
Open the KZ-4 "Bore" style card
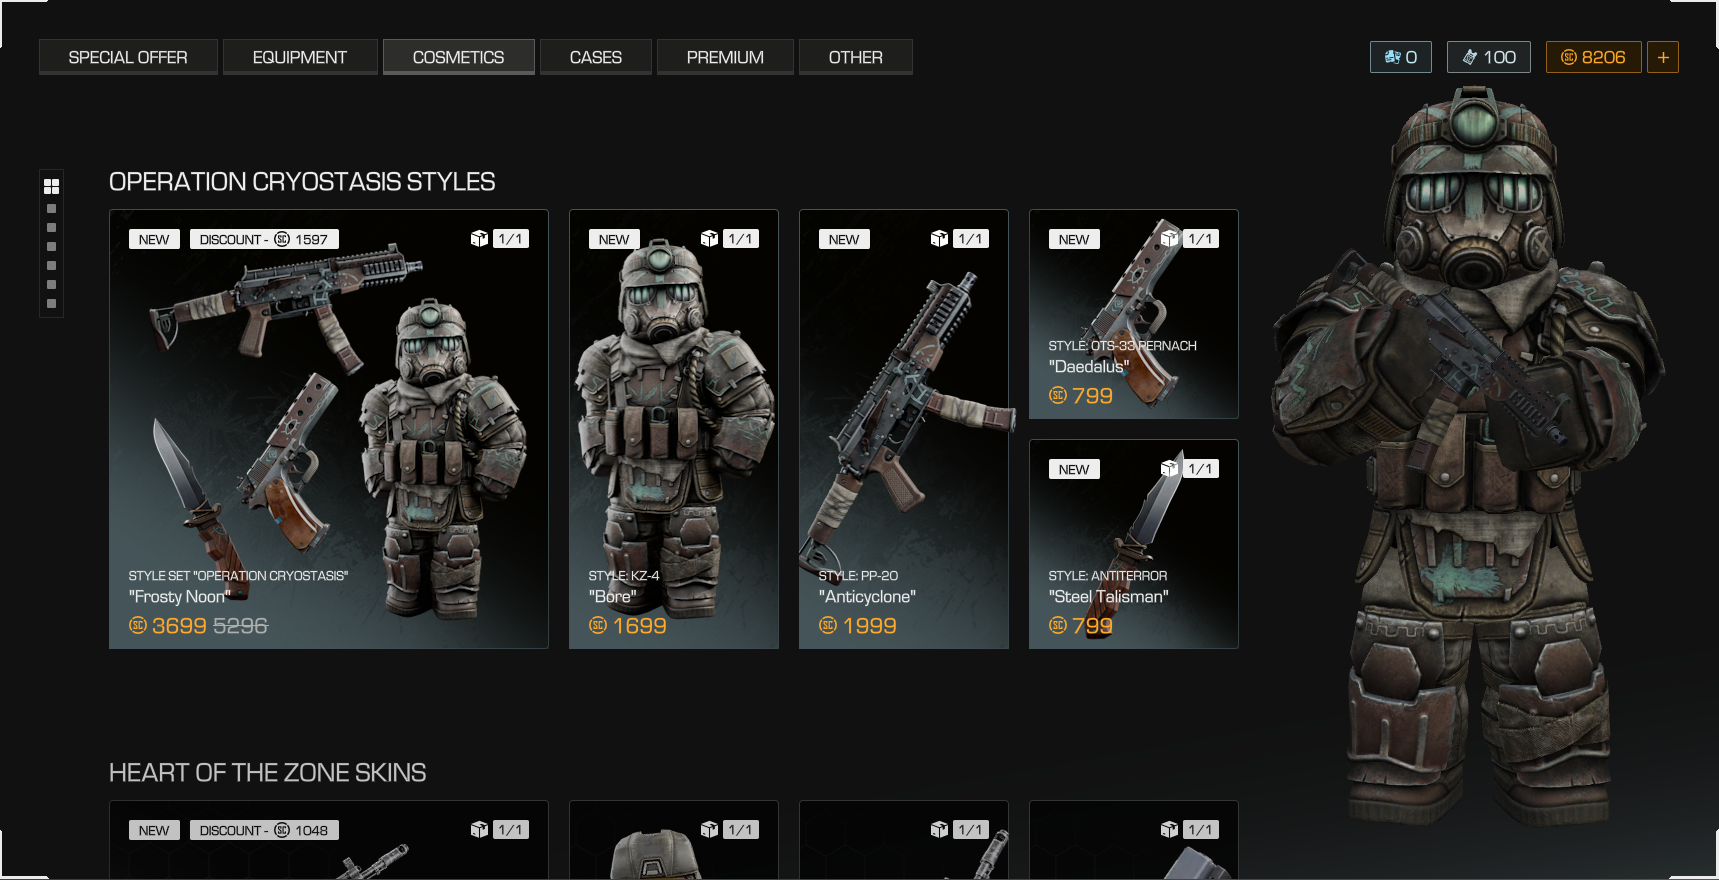click(674, 429)
